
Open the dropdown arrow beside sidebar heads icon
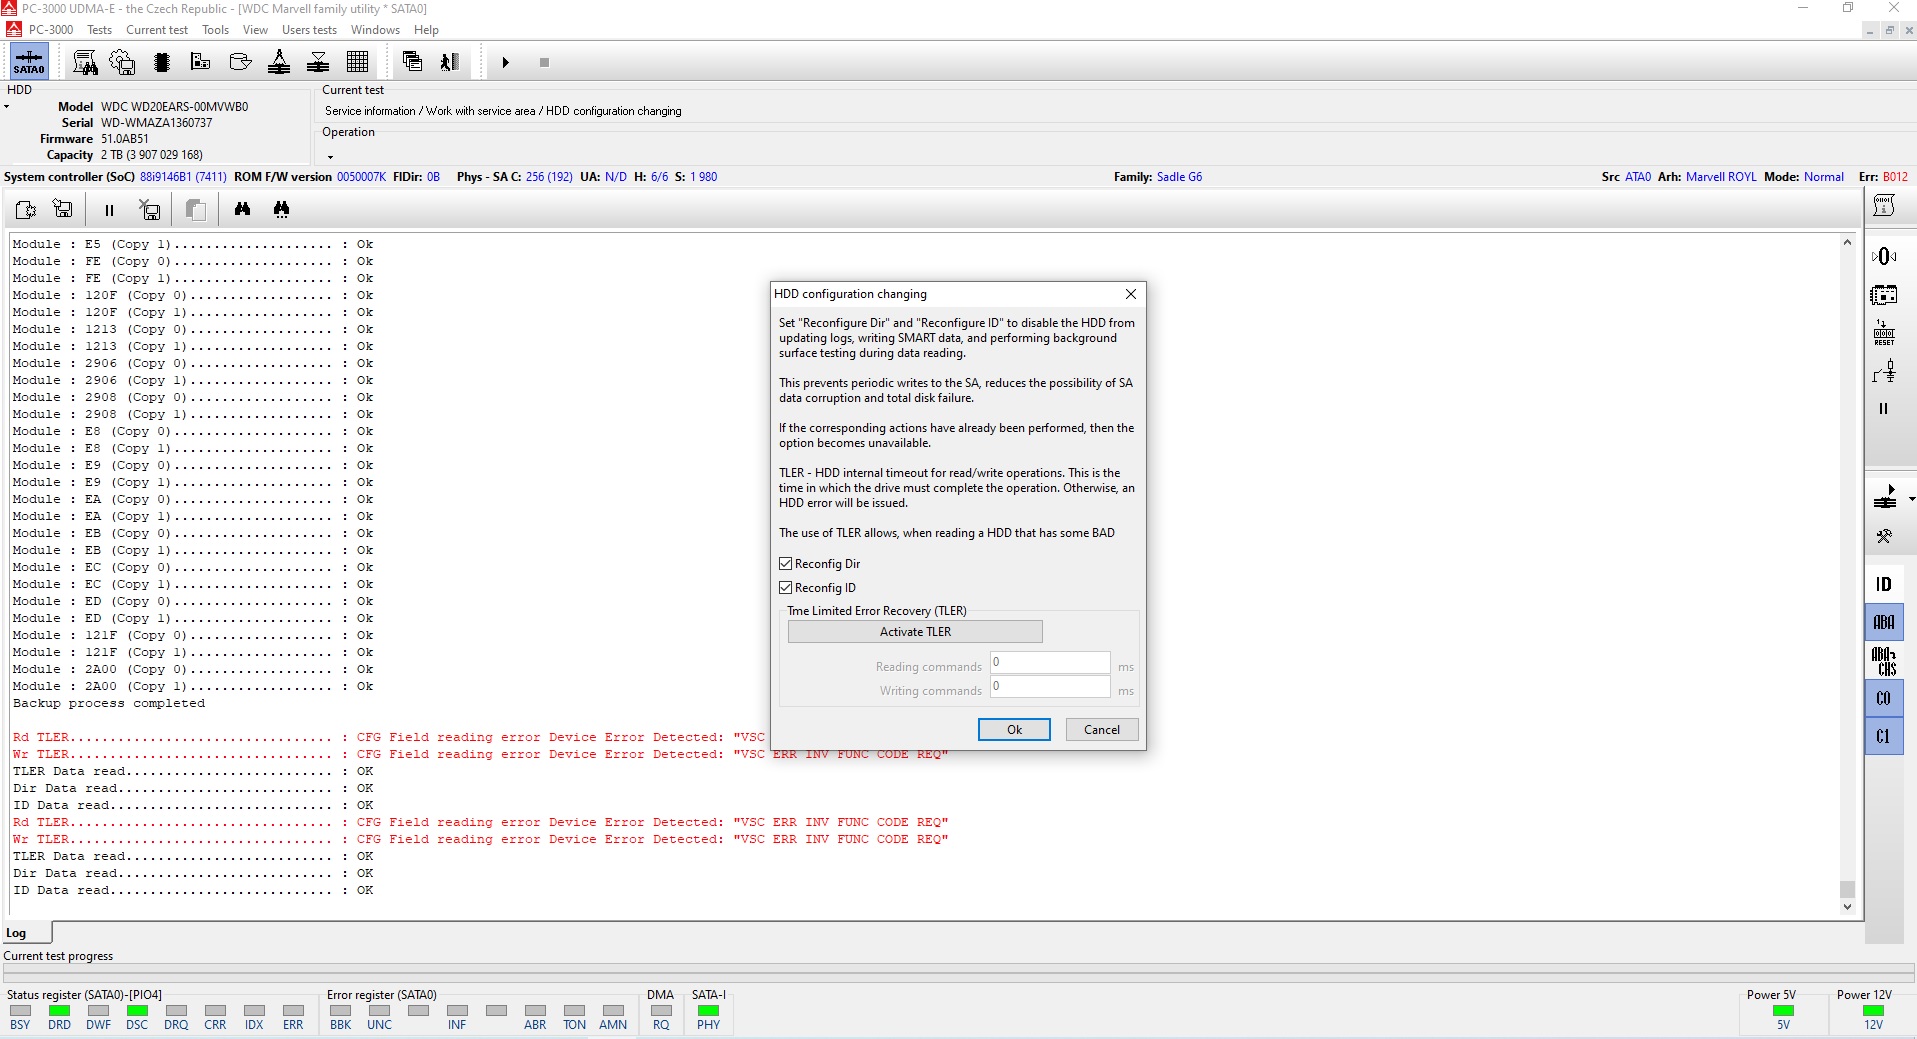point(1911,498)
